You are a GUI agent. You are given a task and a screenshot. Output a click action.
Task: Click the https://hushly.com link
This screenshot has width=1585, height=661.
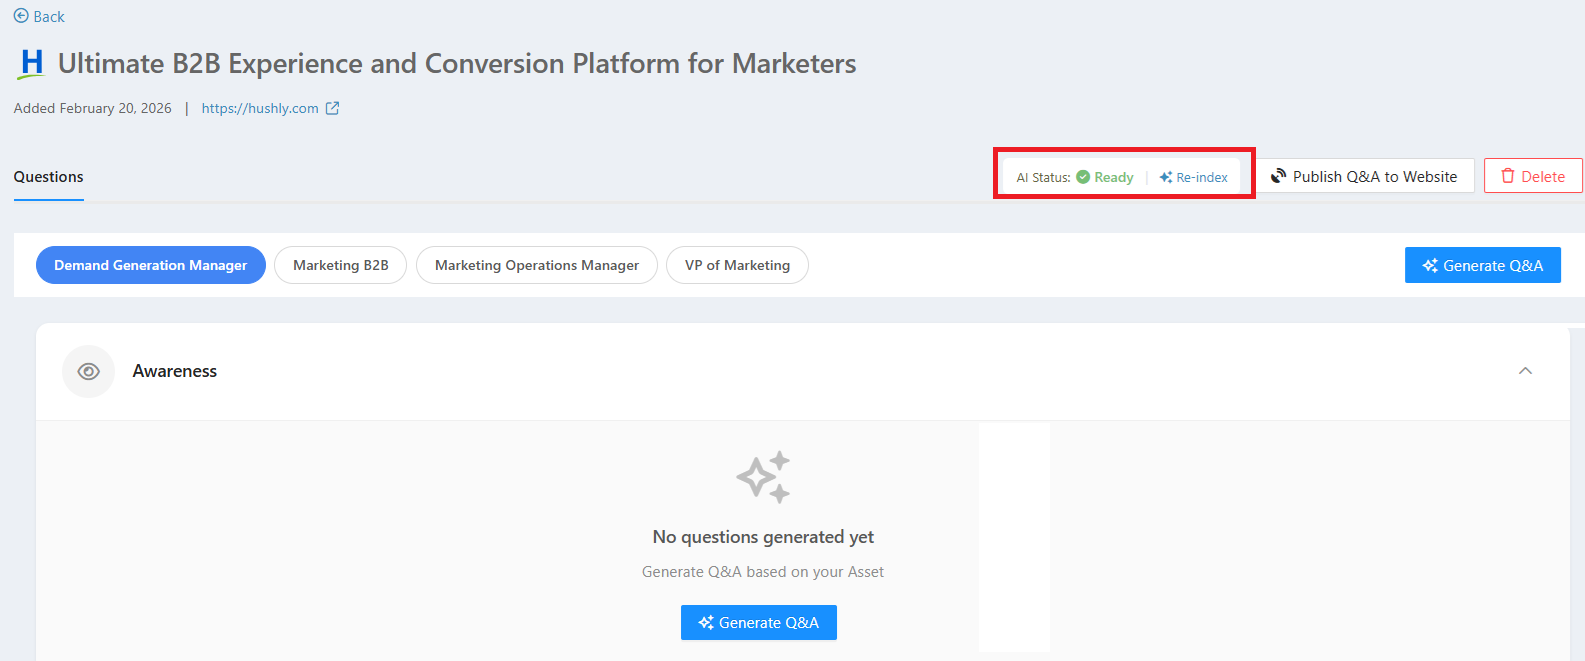pos(260,108)
